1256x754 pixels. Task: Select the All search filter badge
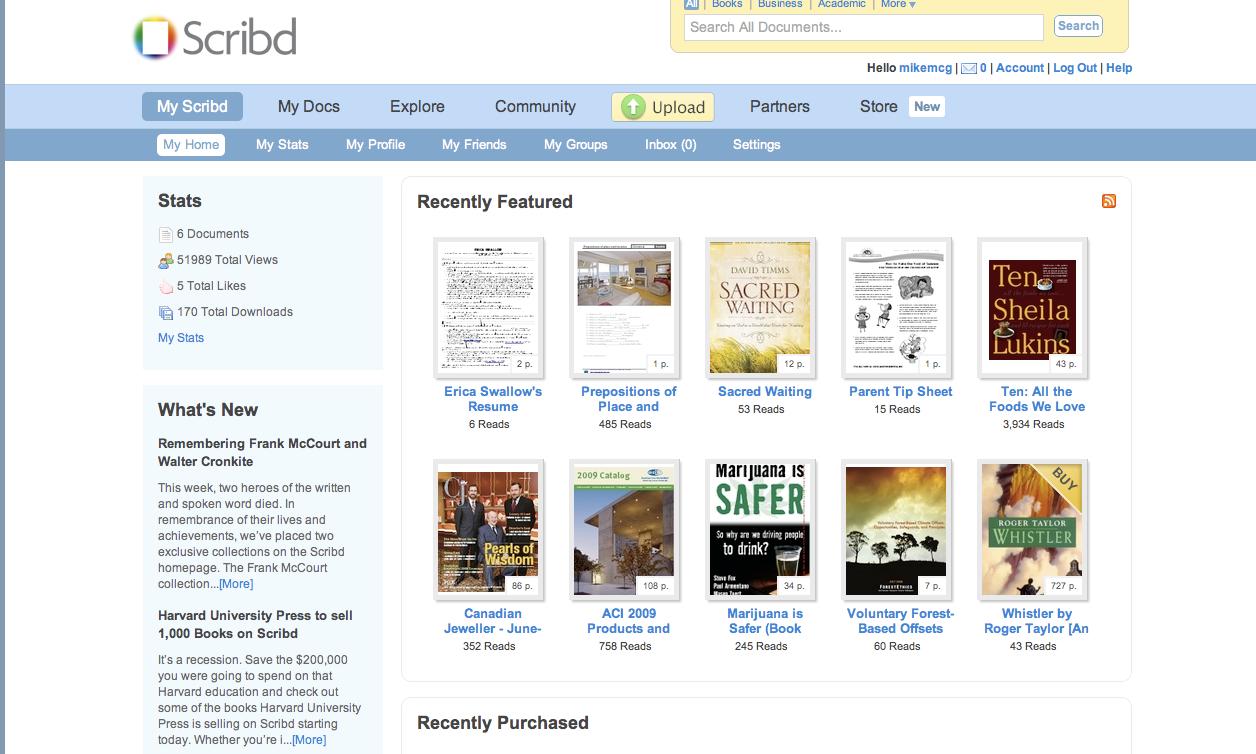[x=690, y=4]
